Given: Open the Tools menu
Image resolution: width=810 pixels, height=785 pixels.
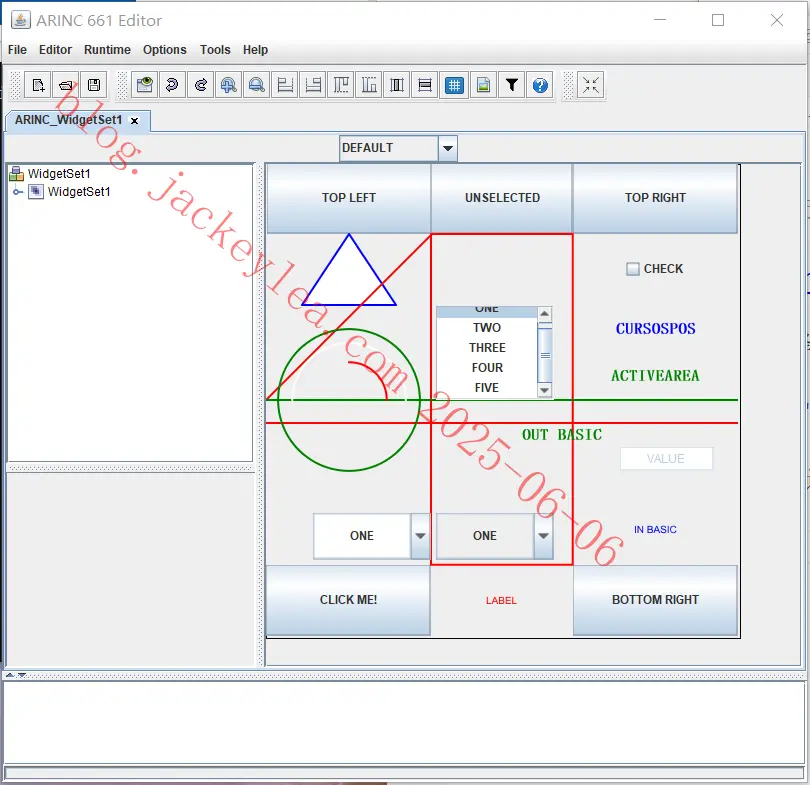Looking at the screenshot, I should tap(215, 50).
